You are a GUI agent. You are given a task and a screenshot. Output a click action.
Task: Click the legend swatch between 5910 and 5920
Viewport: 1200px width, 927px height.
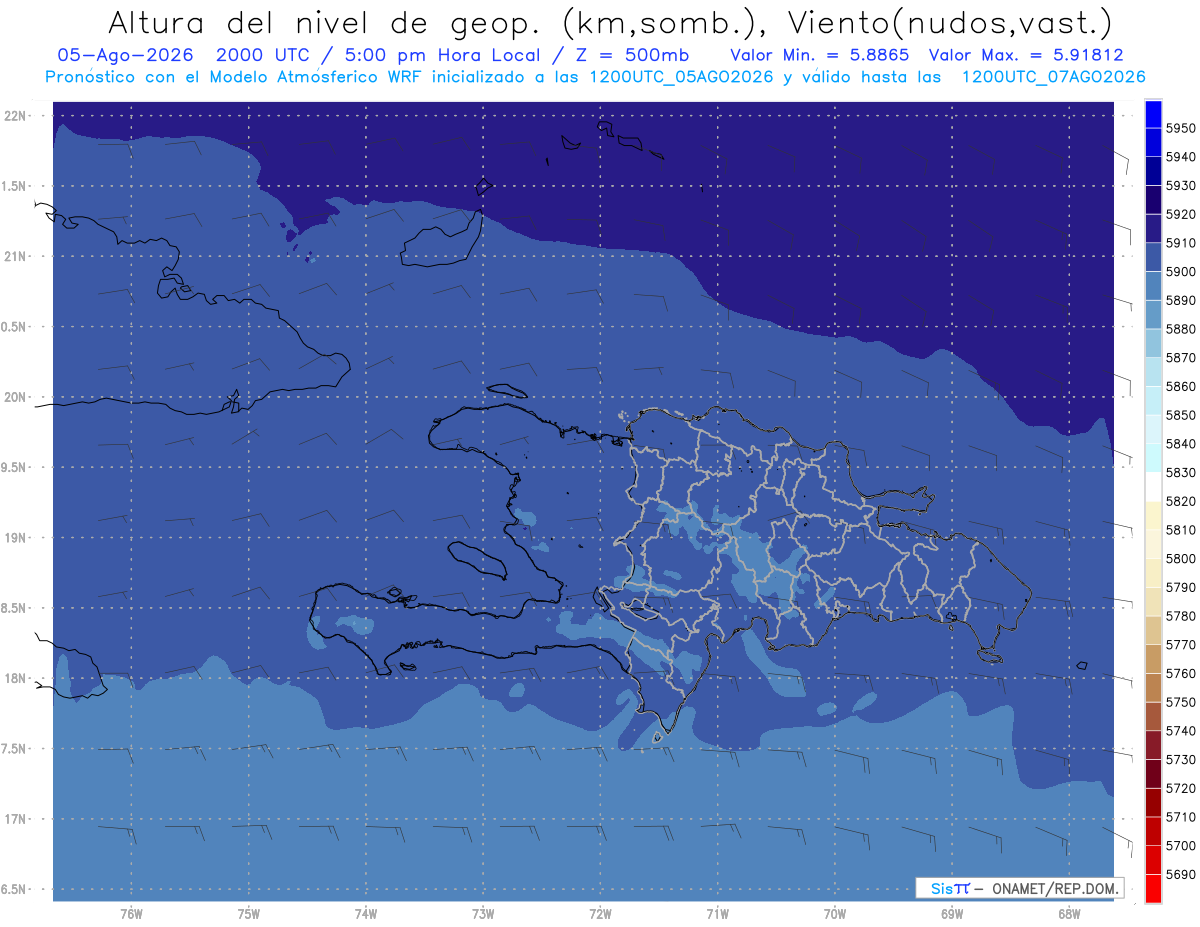tap(1153, 229)
